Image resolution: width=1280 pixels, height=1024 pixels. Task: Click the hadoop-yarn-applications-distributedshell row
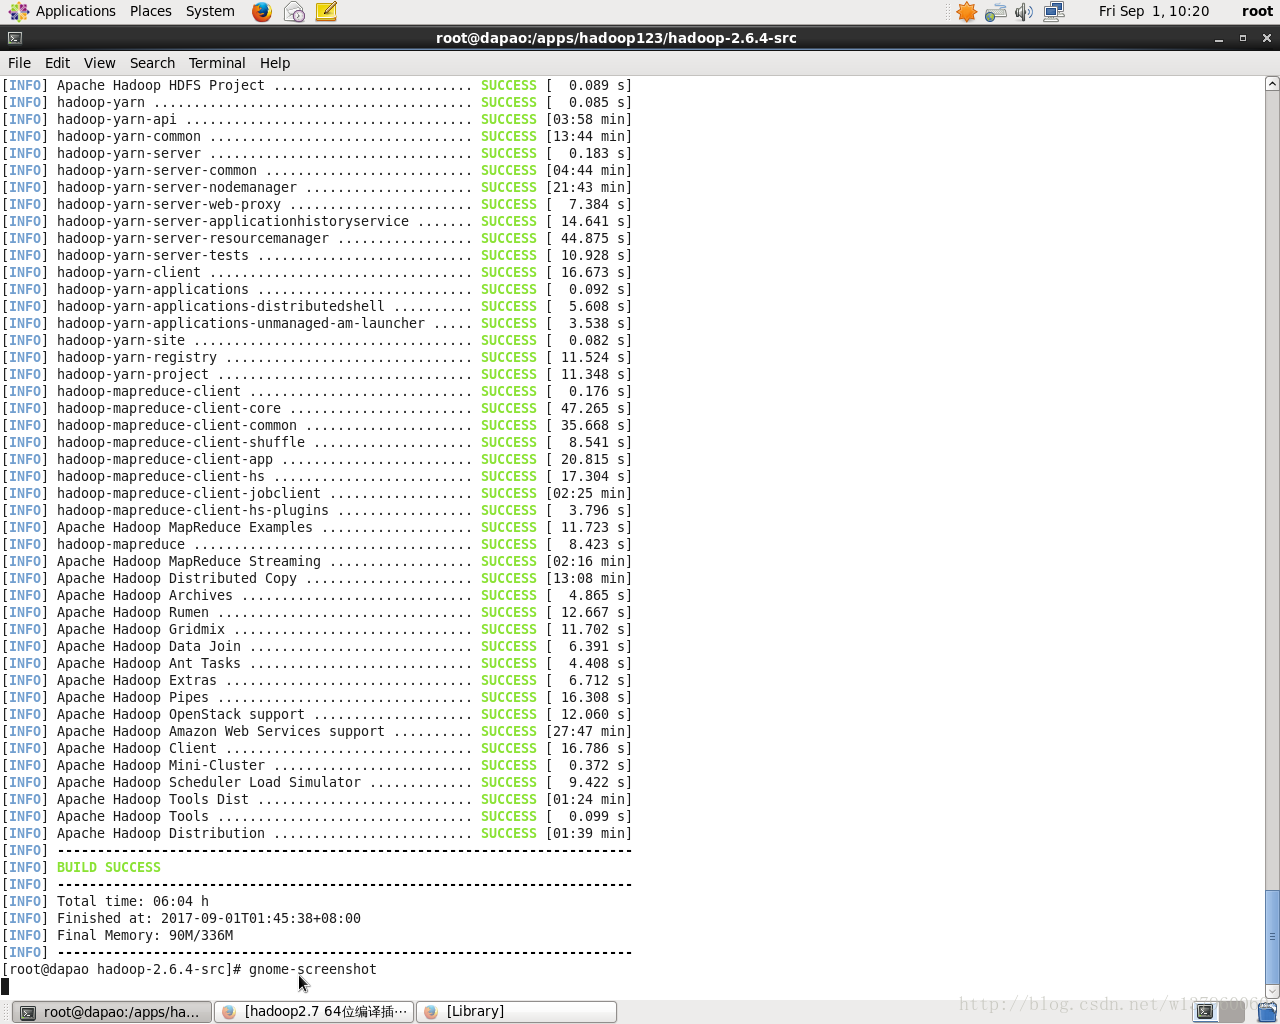pos(317,306)
